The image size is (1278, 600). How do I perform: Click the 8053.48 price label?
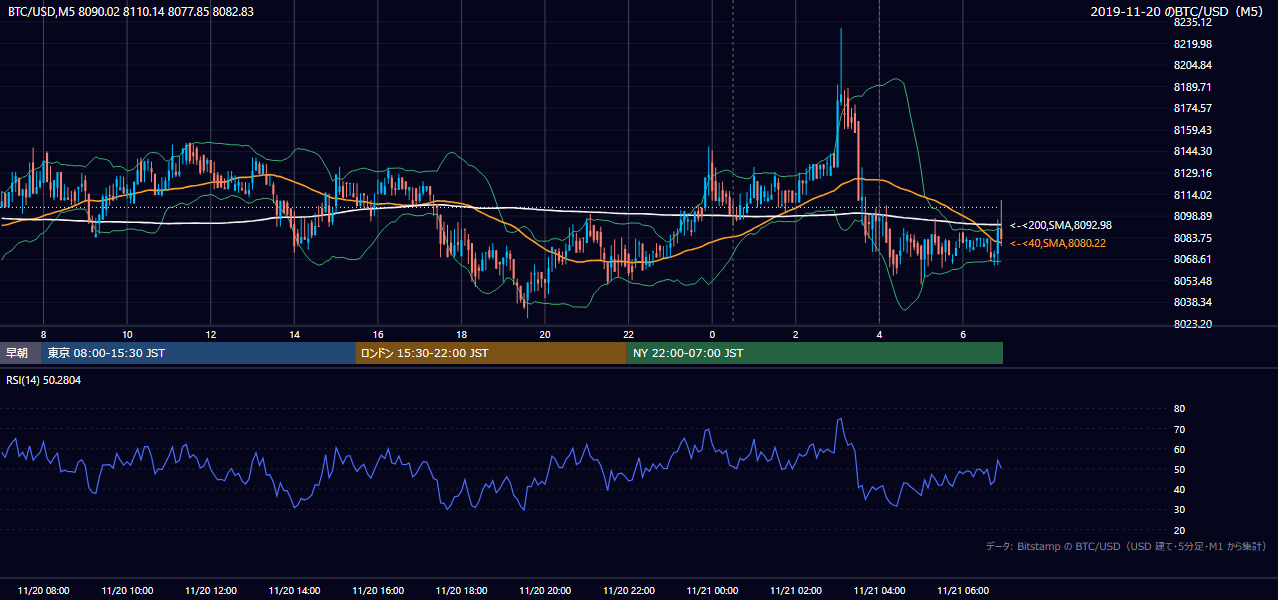point(1193,281)
